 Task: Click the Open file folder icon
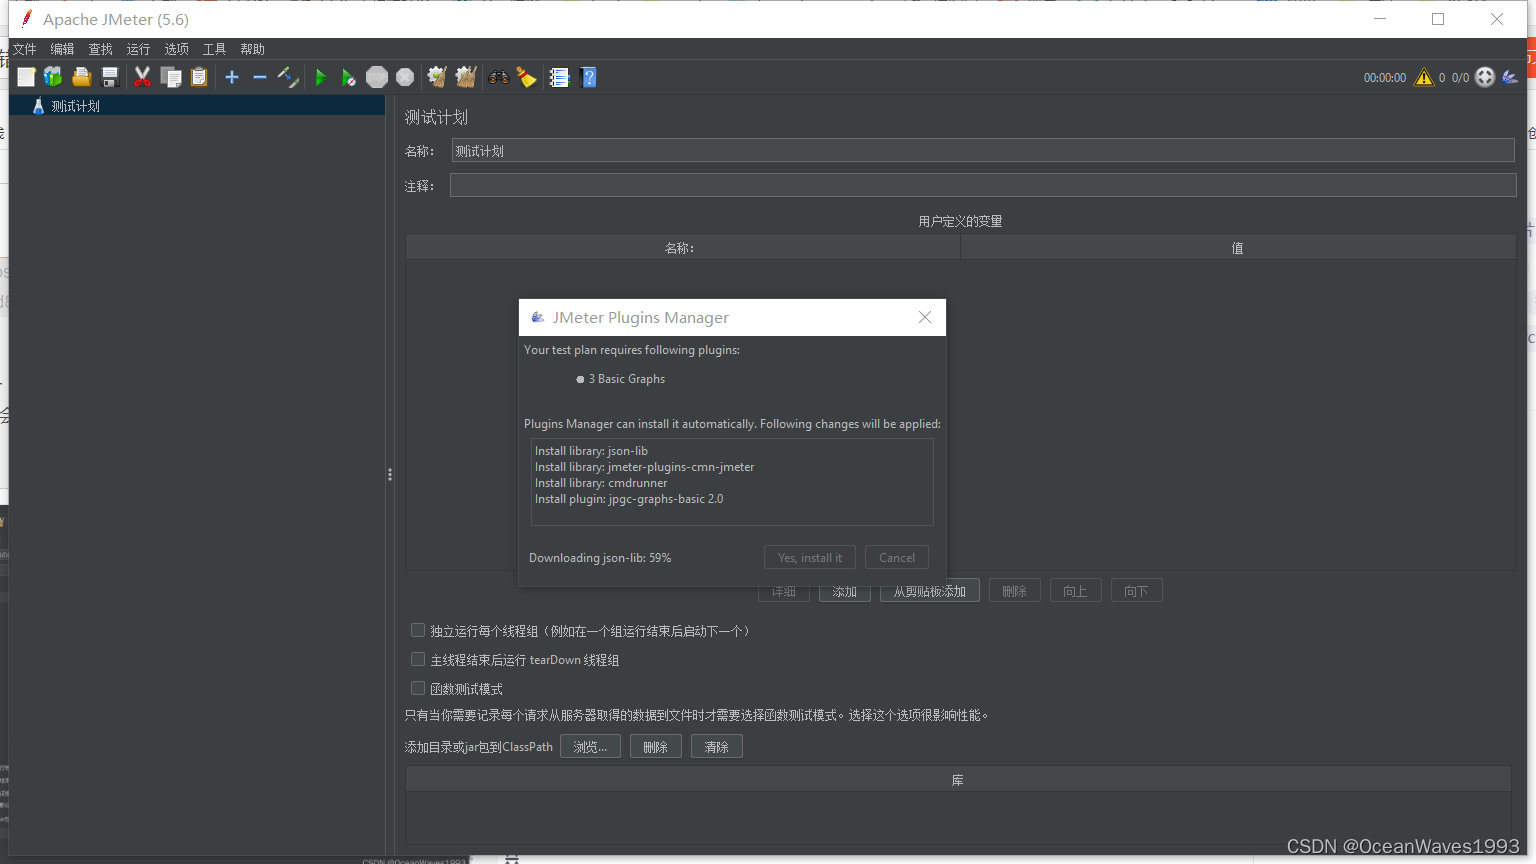click(x=82, y=77)
